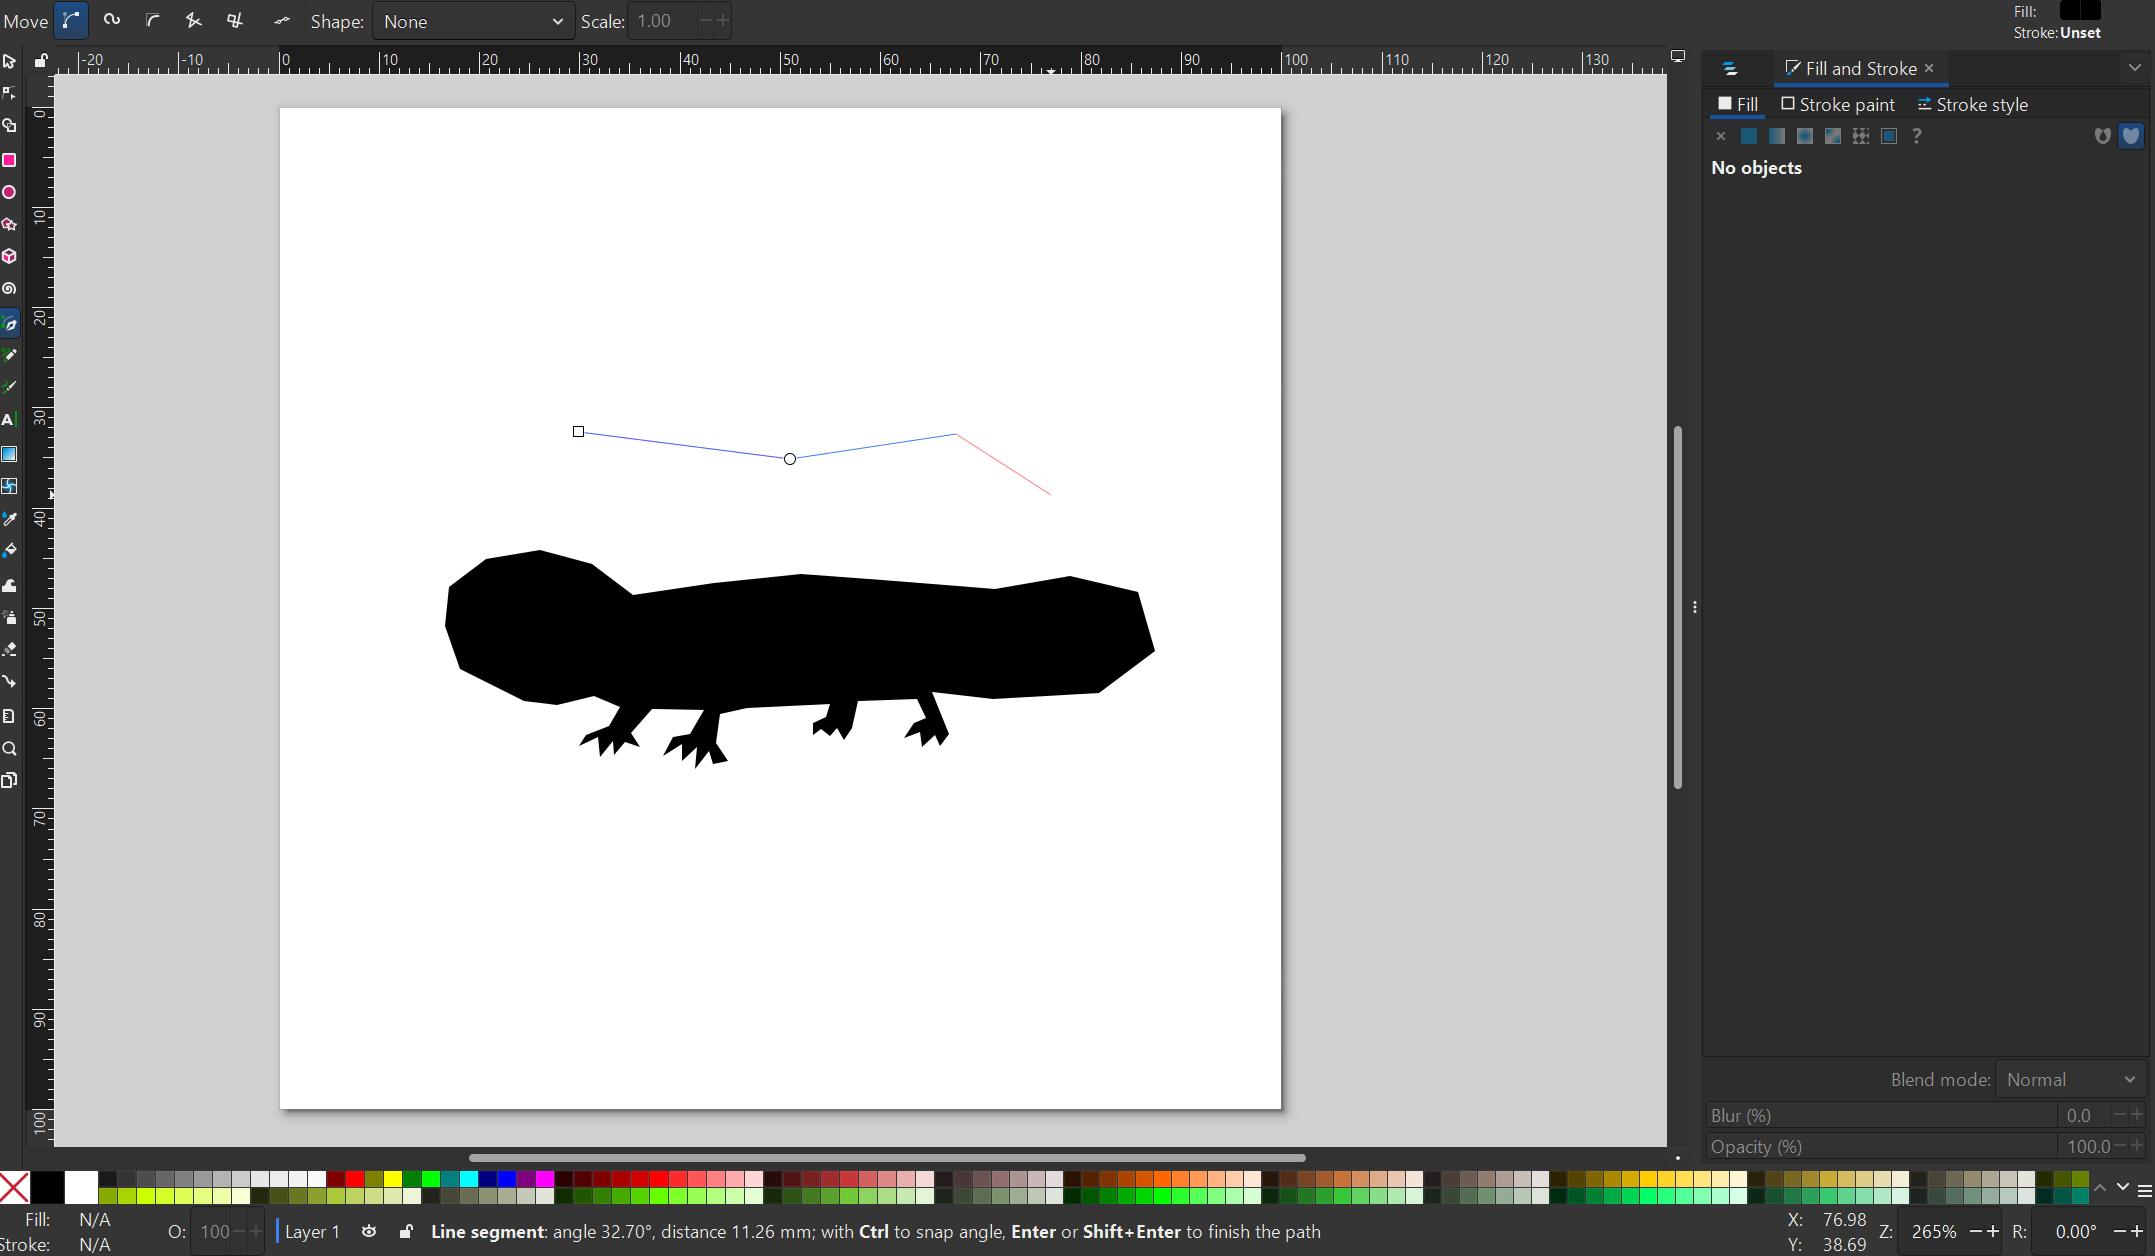Click the zoom percentage field
The image size is (2155, 1256).
1934,1231
